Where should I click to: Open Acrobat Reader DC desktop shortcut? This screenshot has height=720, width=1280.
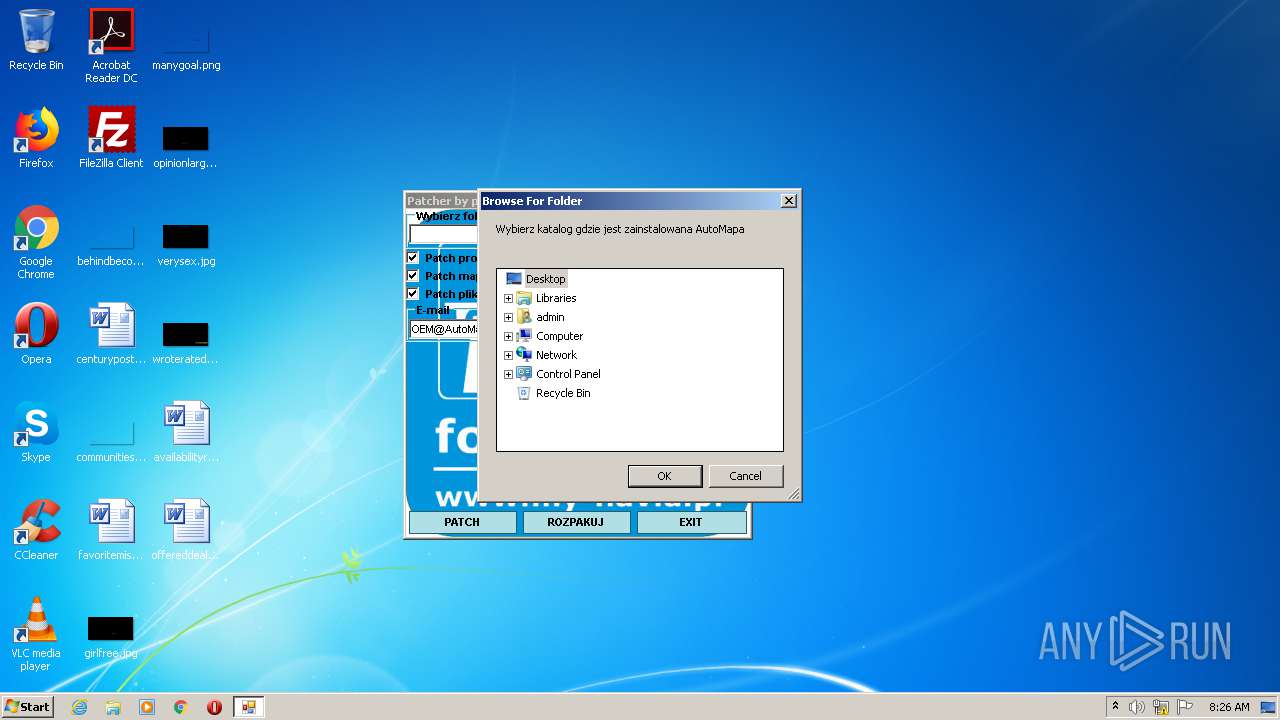[x=111, y=46]
